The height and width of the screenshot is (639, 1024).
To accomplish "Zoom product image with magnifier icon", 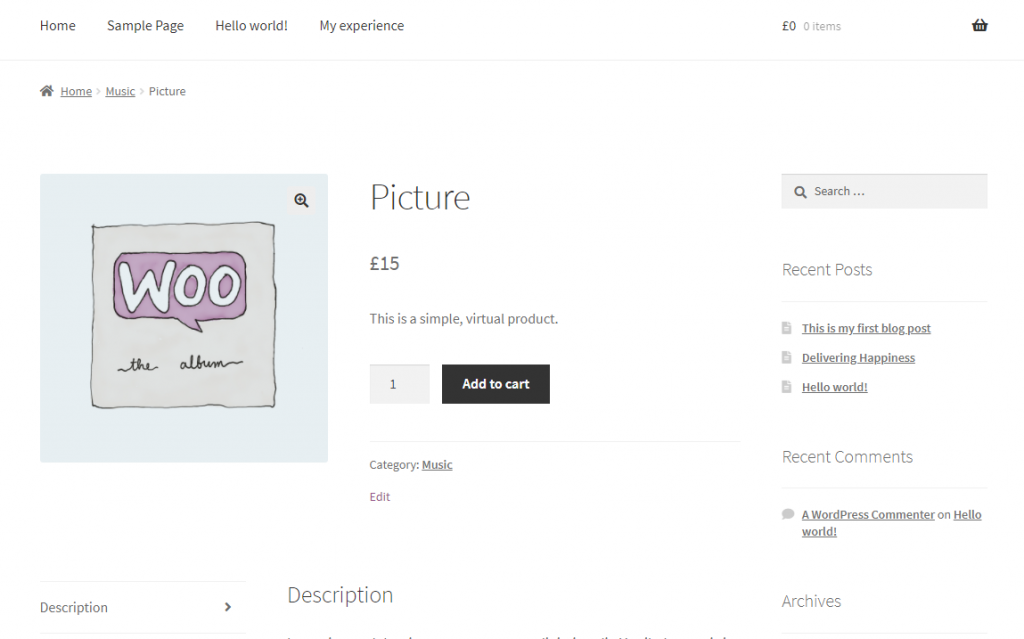I will pyautogui.click(x=301, y=201).
